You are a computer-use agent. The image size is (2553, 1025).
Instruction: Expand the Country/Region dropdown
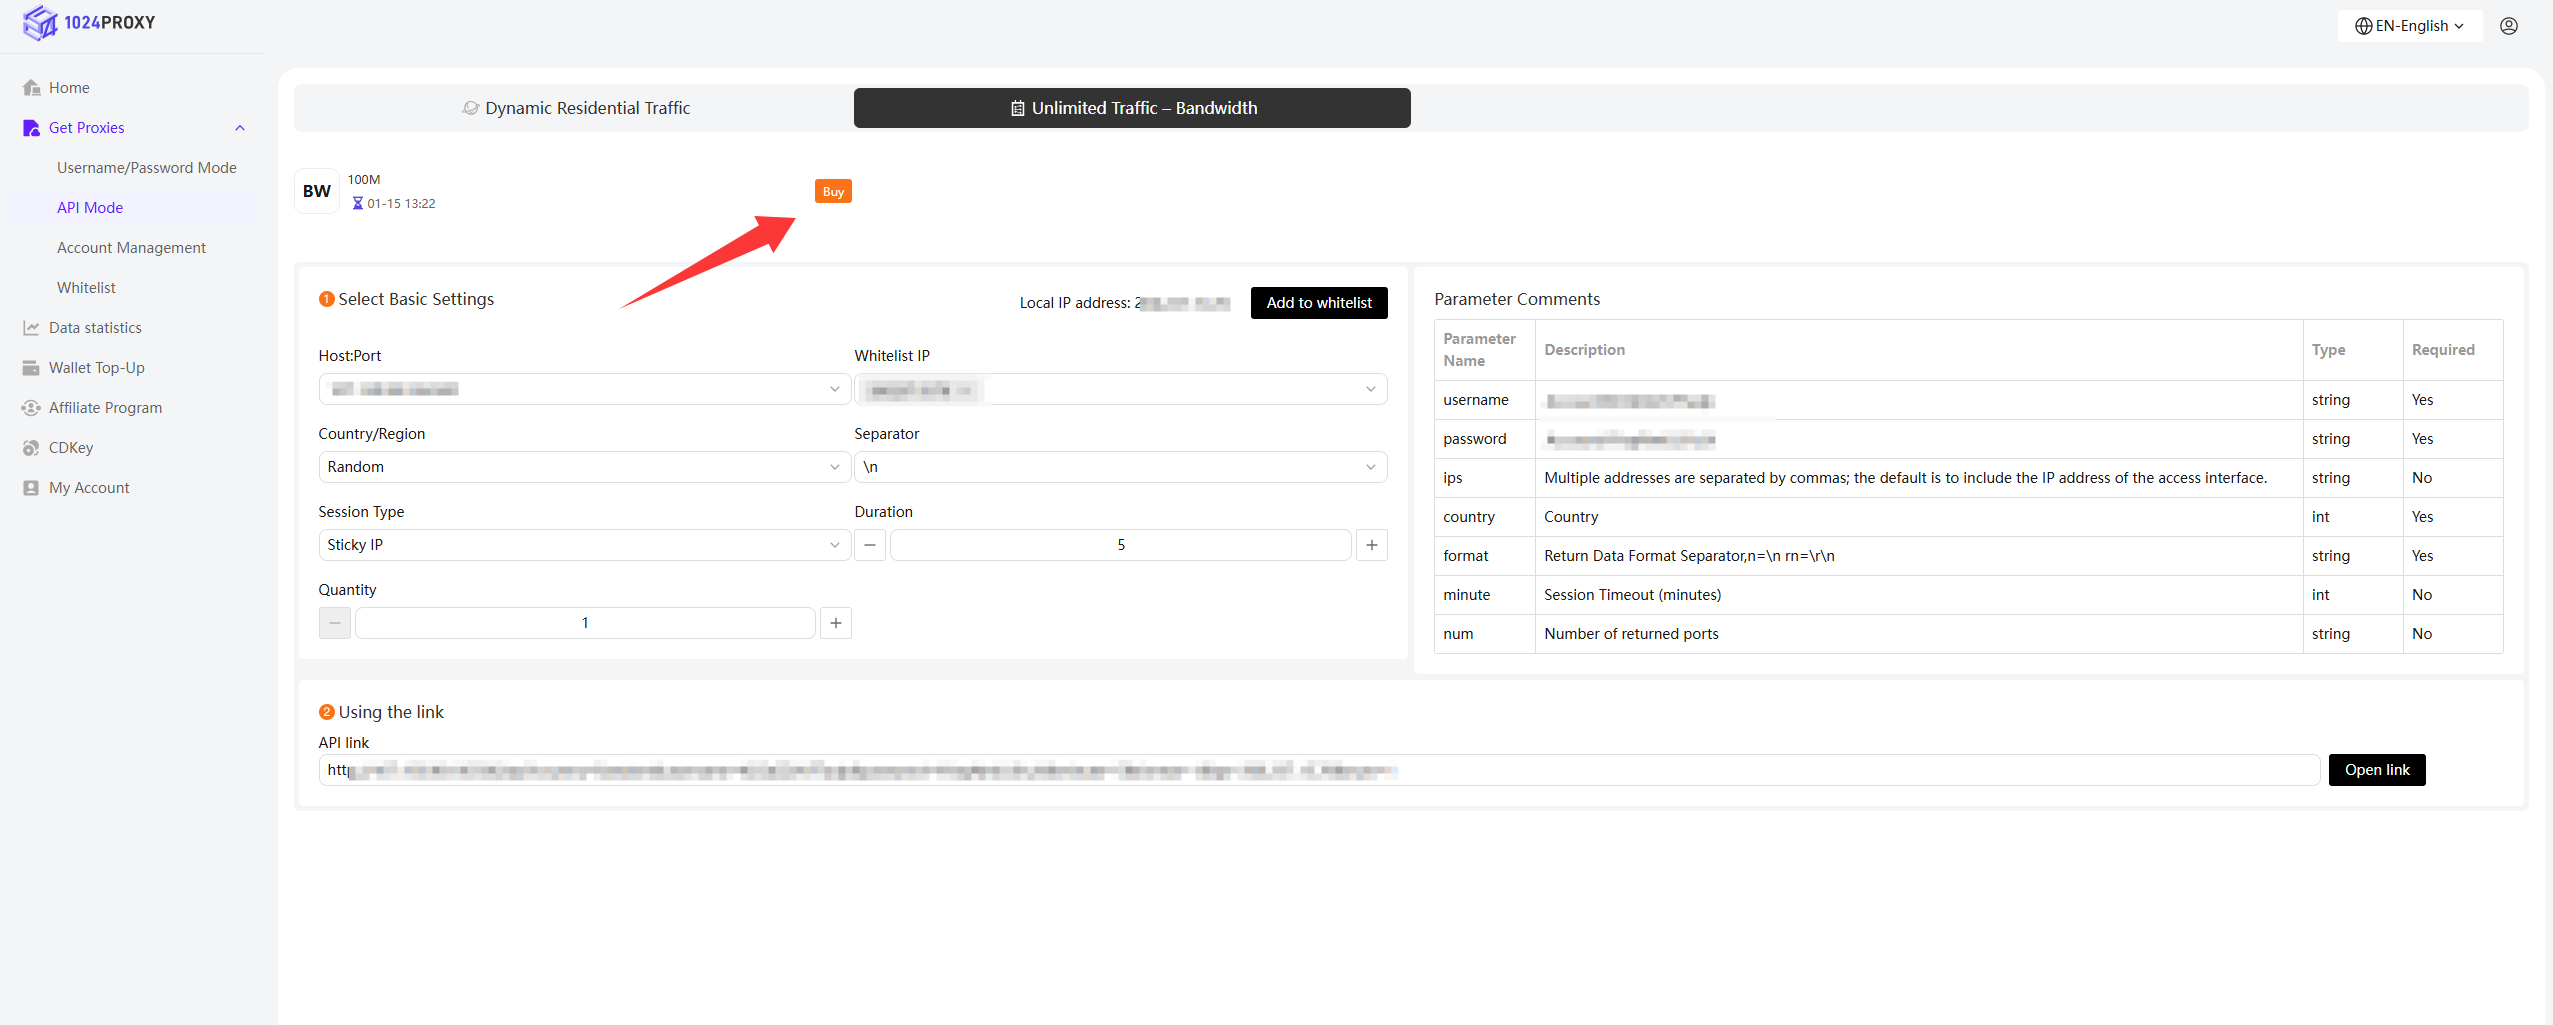(x=583, y=467)
